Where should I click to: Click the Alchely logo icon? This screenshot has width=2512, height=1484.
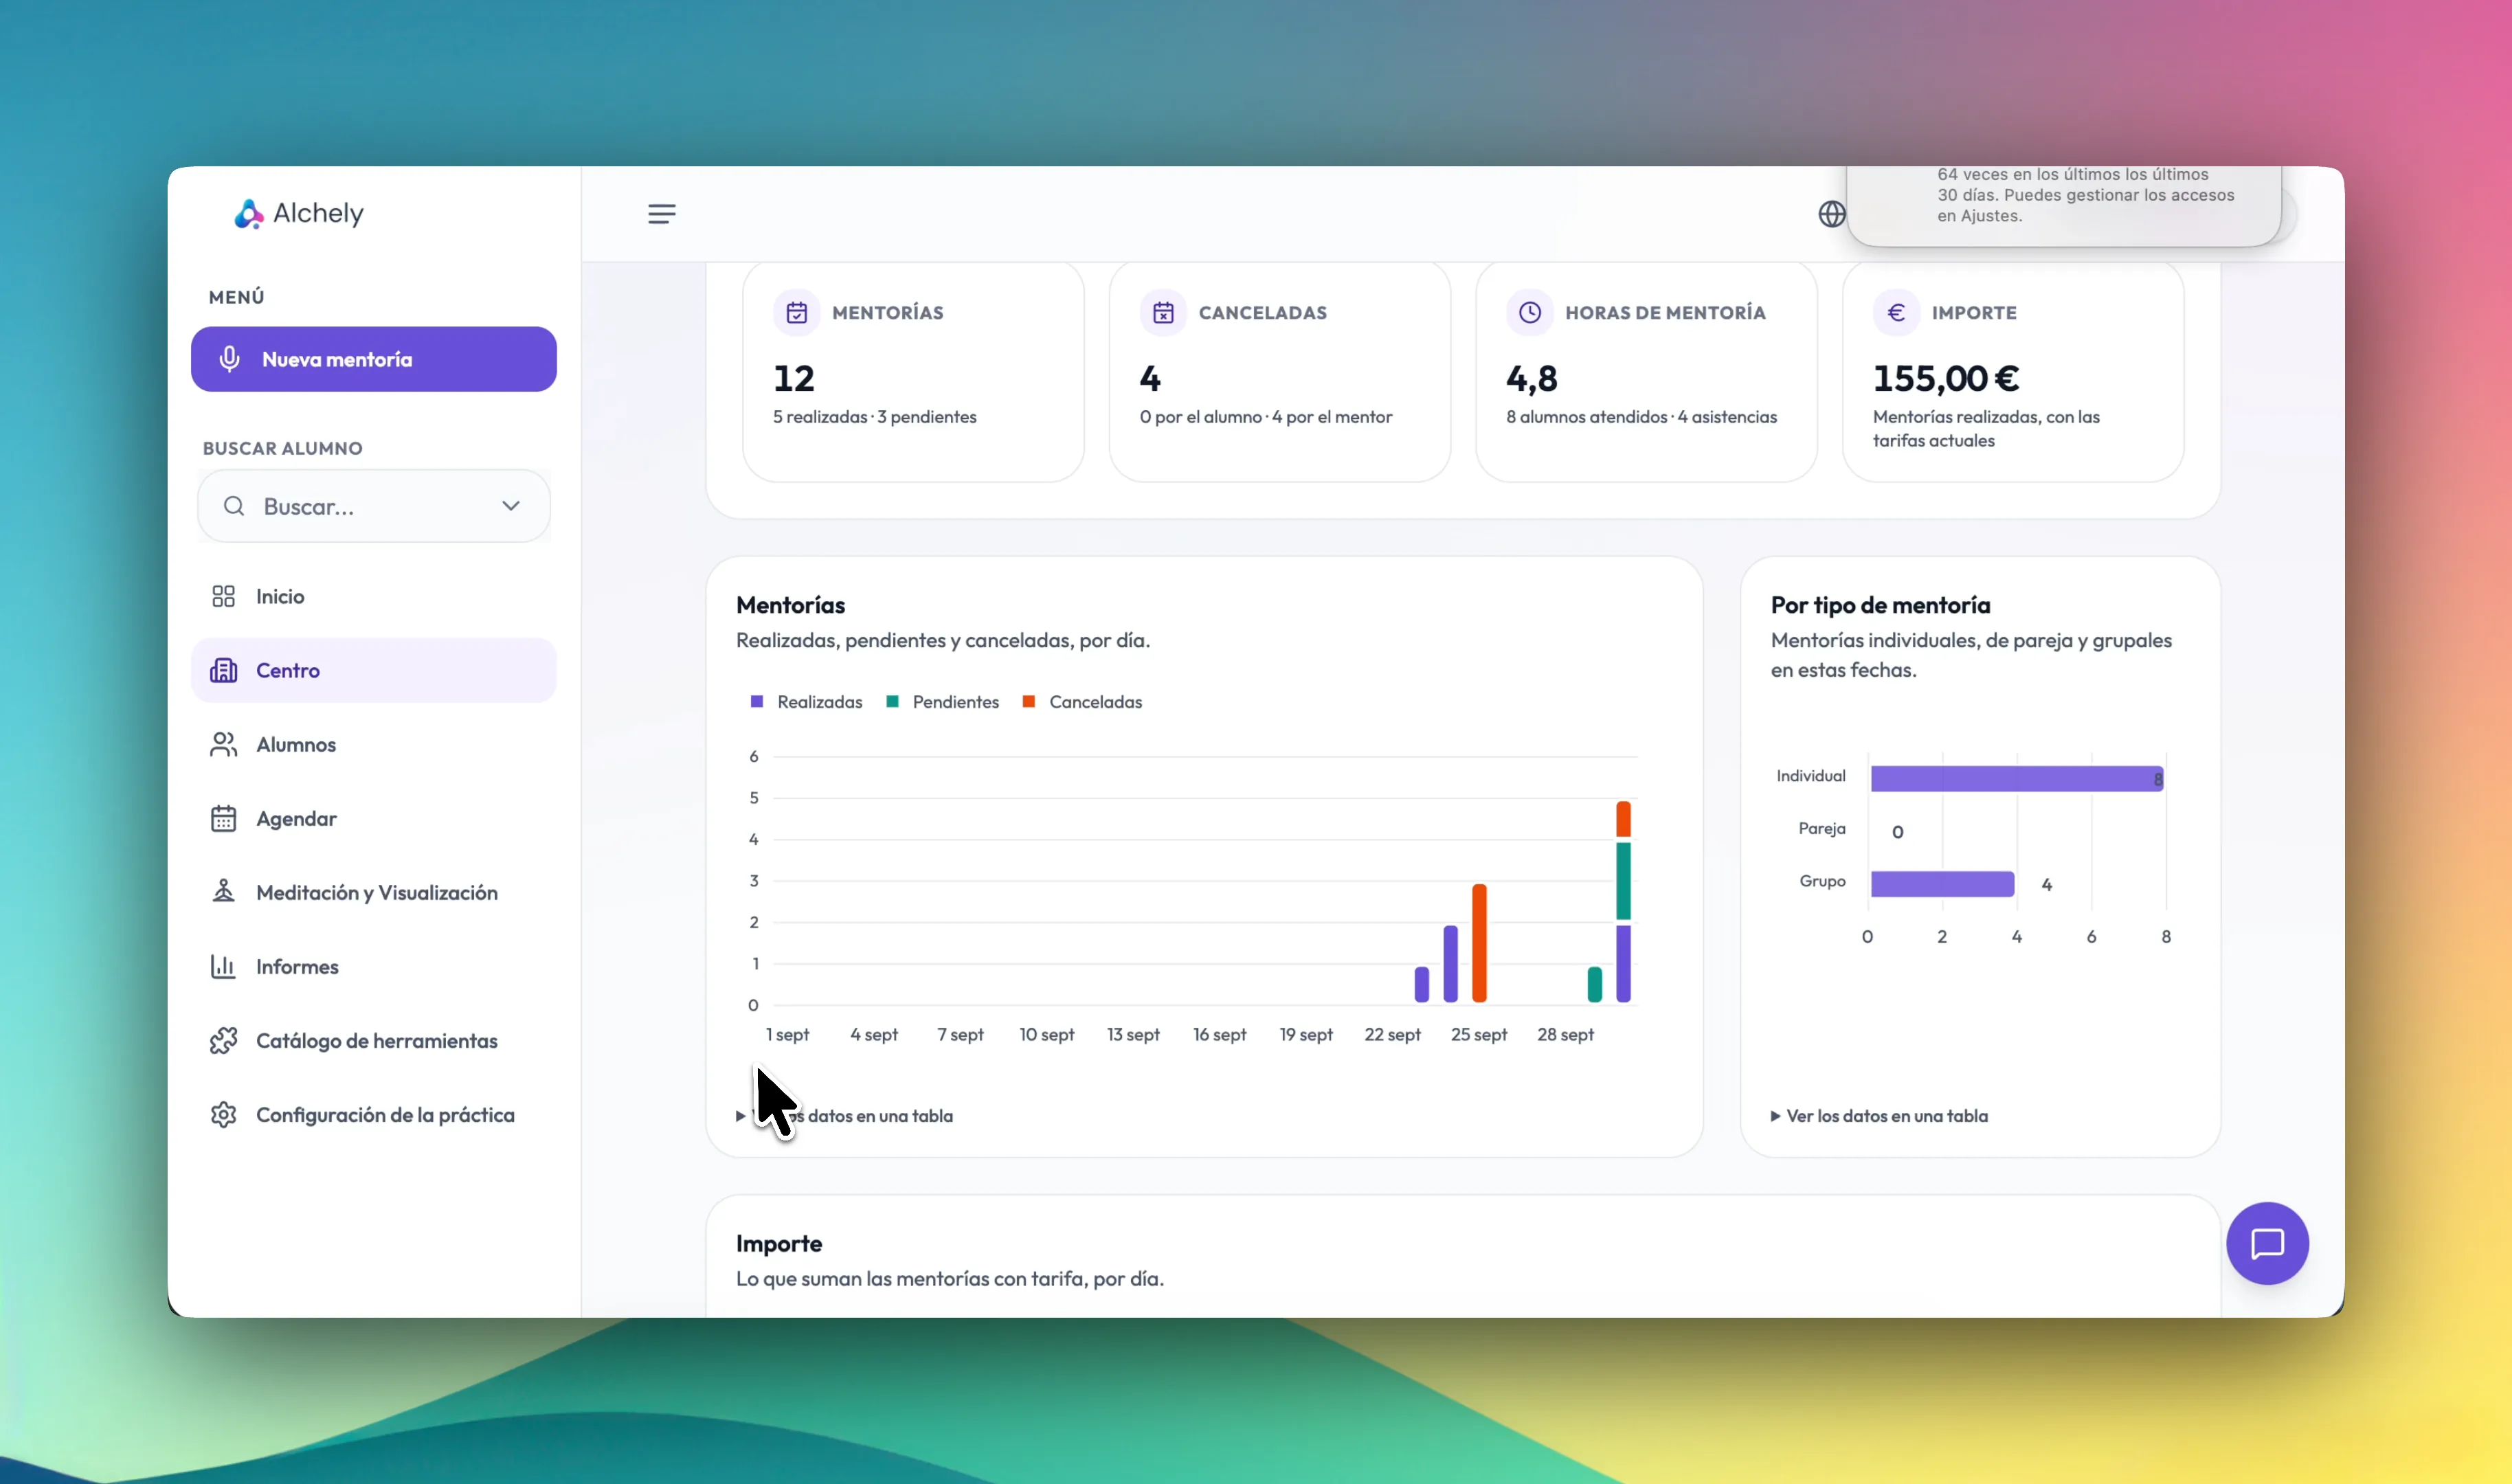coord(248,213)
